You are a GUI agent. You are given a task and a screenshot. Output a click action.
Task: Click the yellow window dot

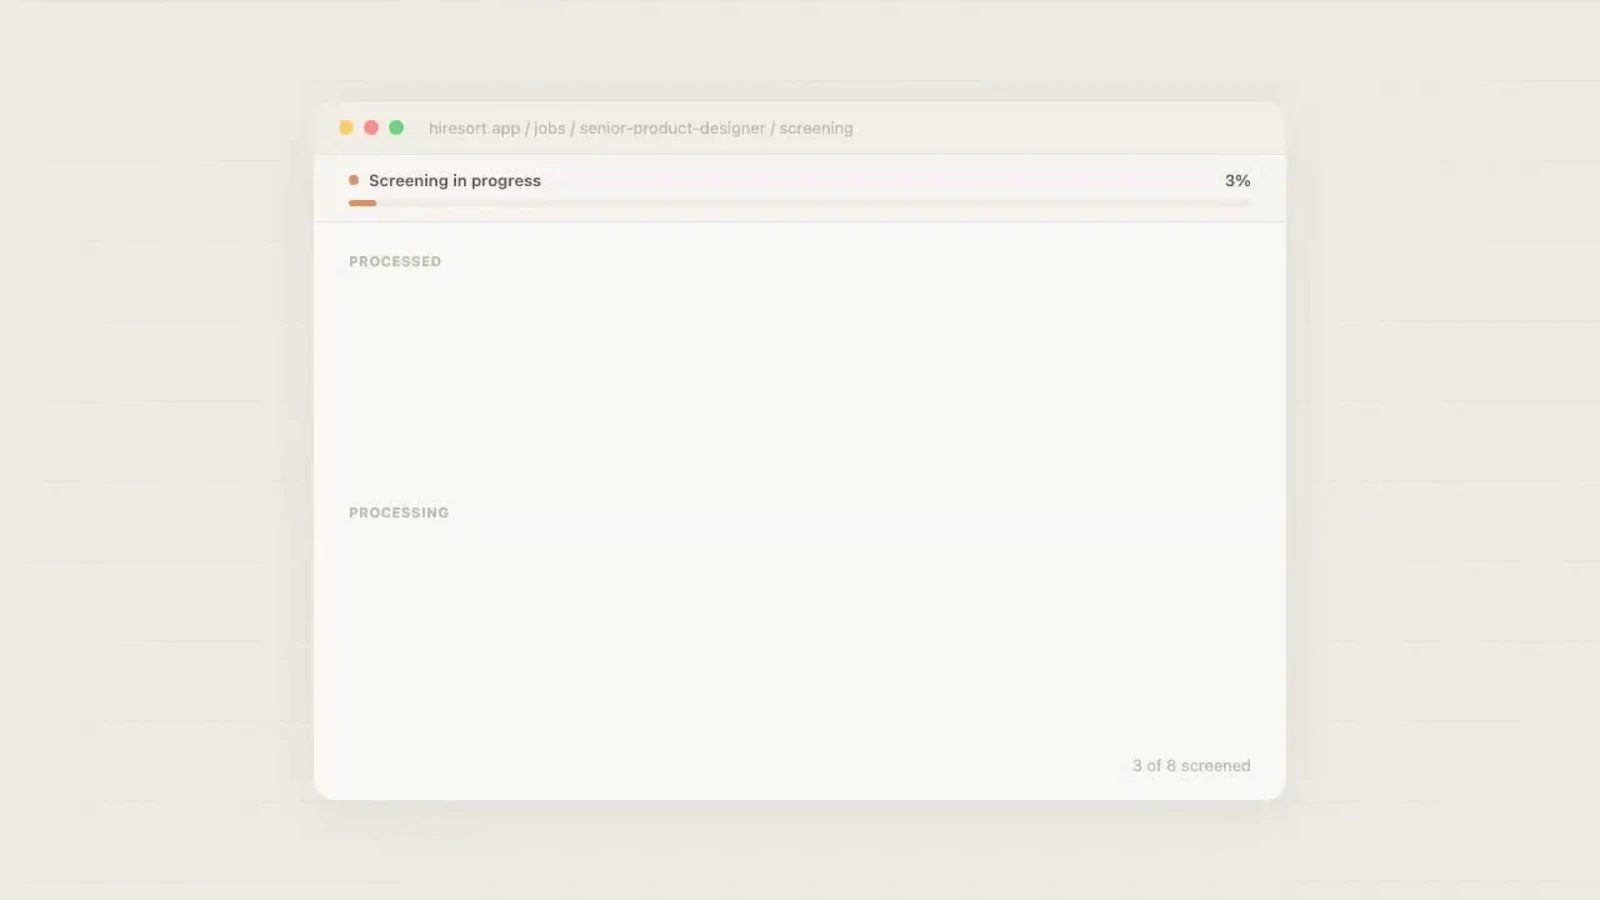coord(346,128)
